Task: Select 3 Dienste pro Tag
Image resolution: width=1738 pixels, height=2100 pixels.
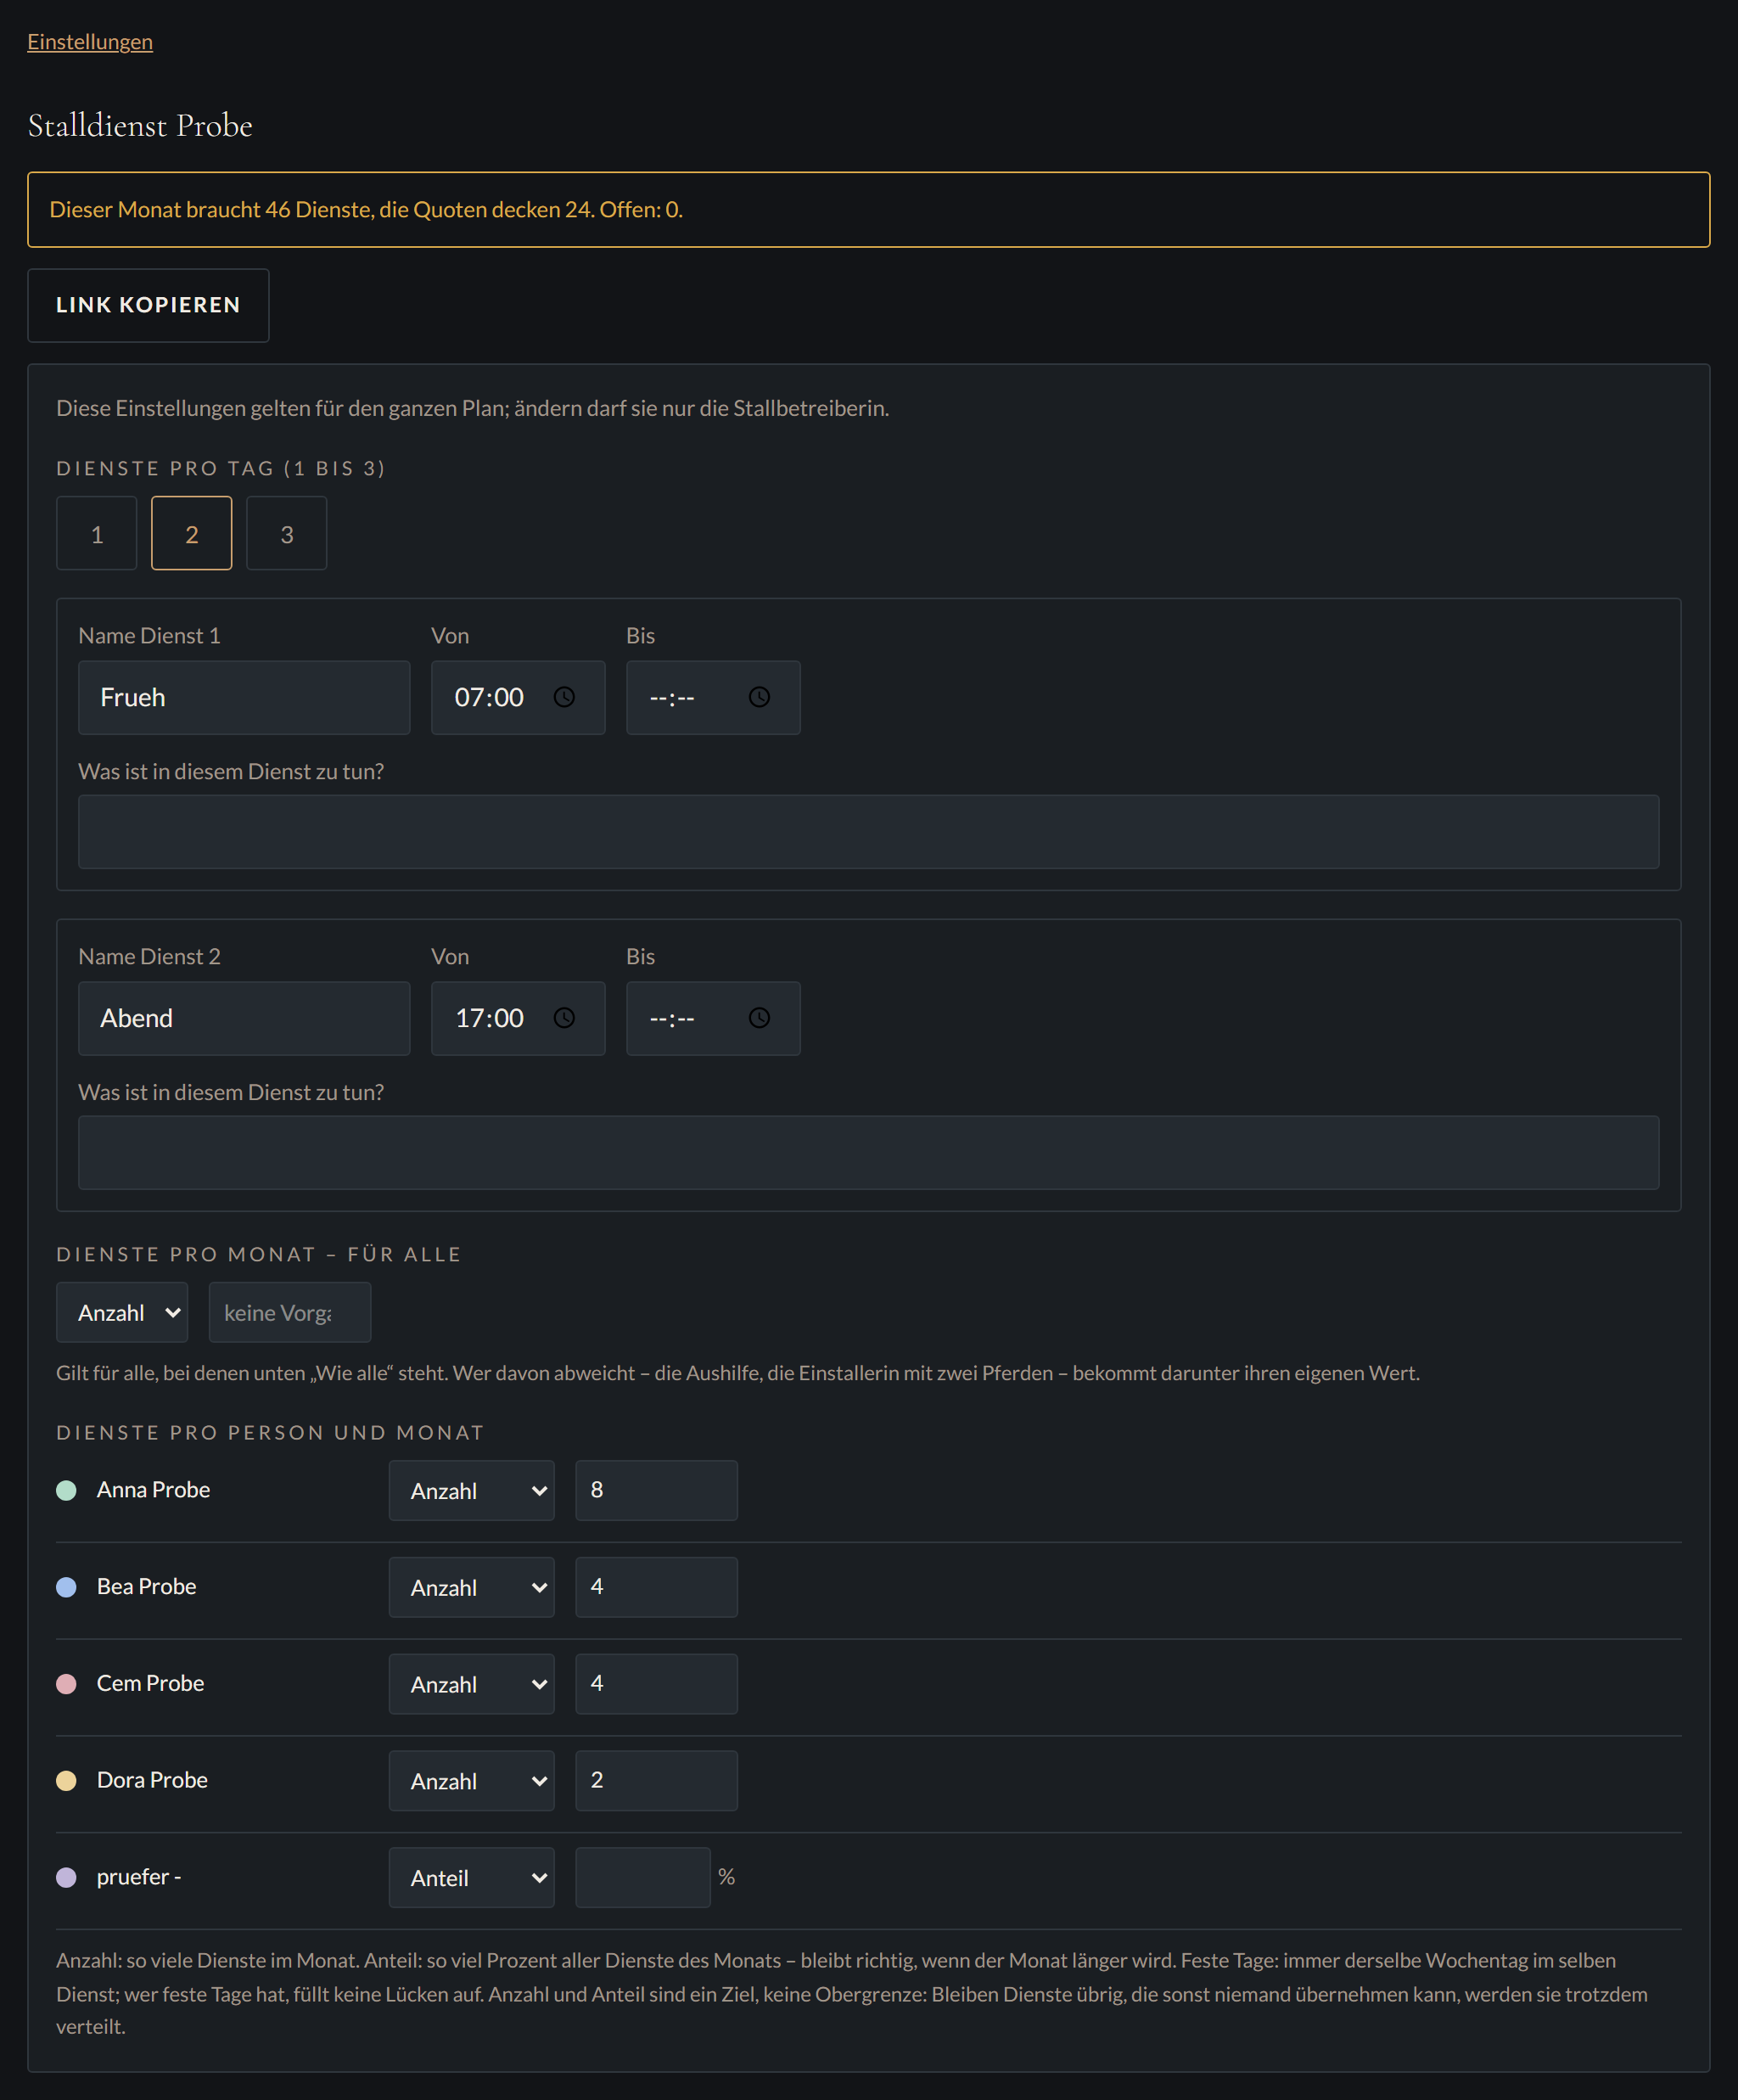Action: 287,533
